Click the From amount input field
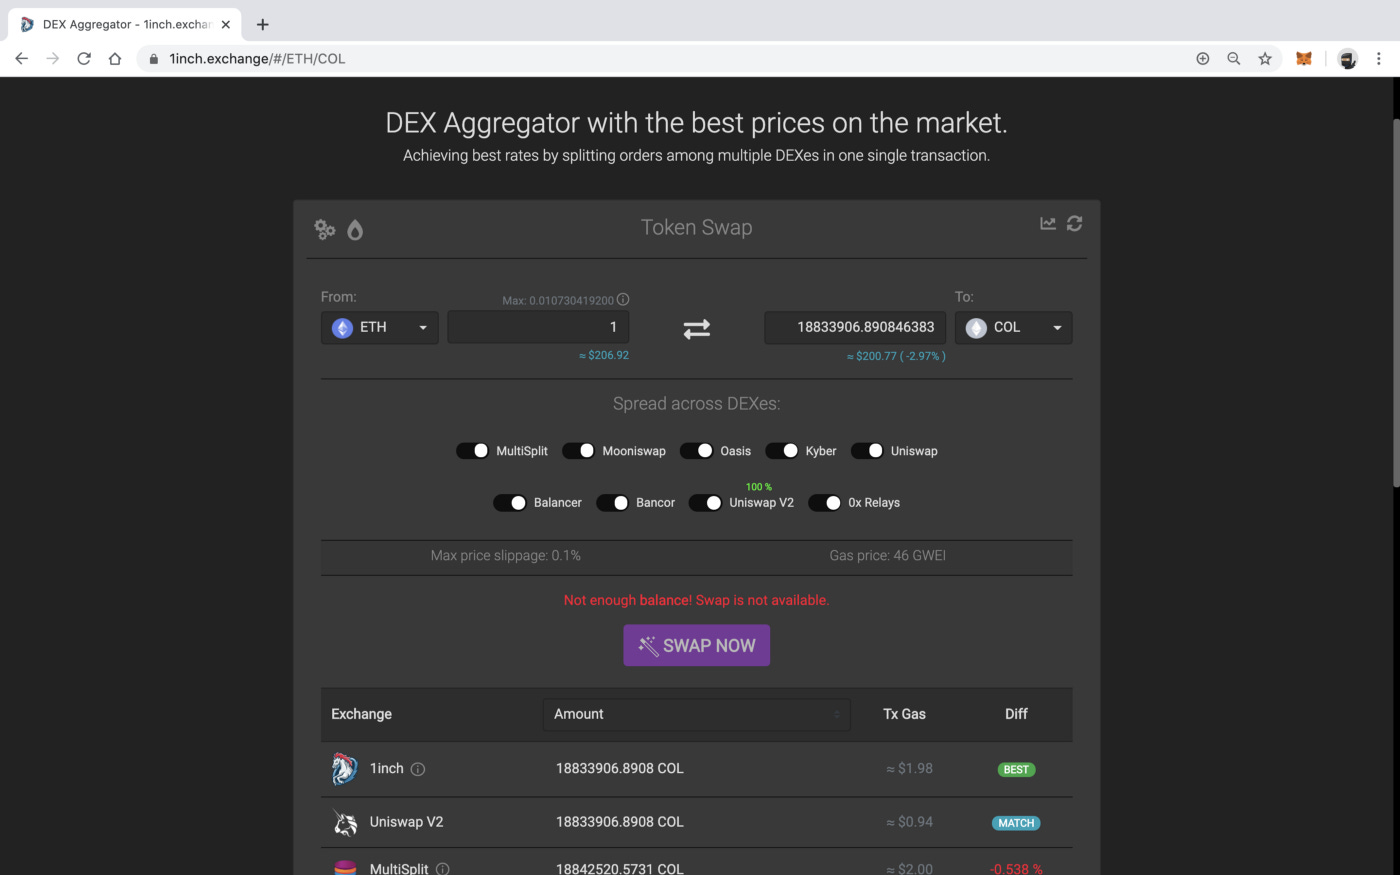This screenshot has width=1400, height=875. pyautogui.click(x=538, y=328)
